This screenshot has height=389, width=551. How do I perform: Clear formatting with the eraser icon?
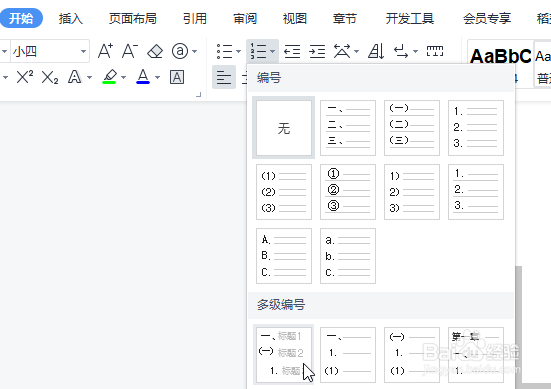(155, 51)
